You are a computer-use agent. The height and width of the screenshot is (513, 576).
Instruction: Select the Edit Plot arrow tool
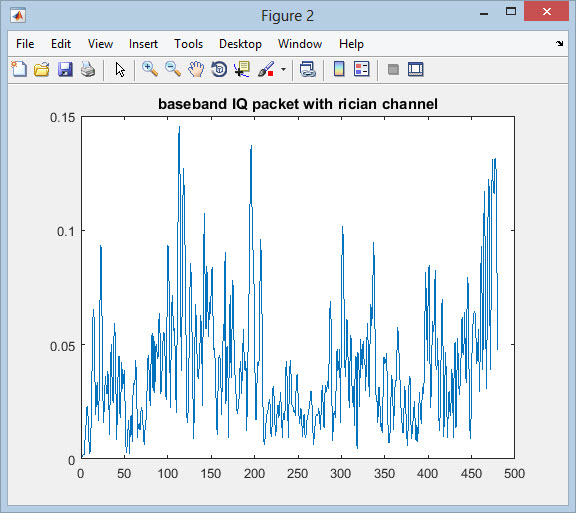click(120, 69)
